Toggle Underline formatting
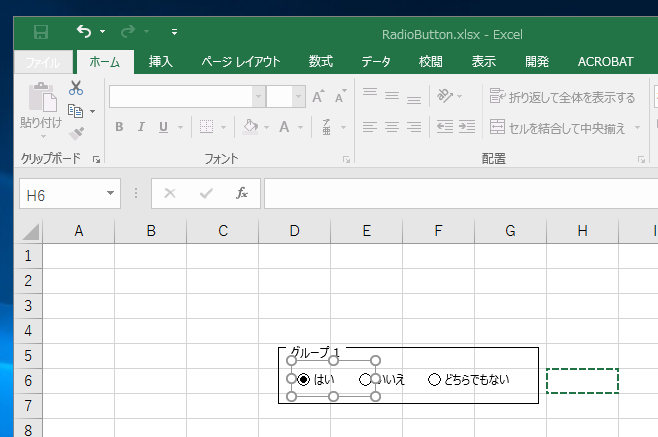Screen dimensions: 658x437 pyautogui.click(x=164, y=127)
